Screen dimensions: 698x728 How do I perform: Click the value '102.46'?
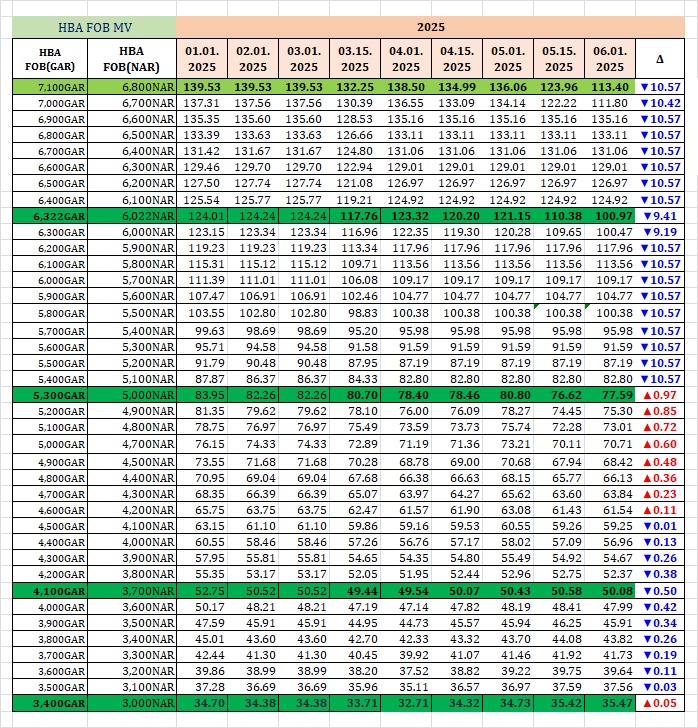[355, 296]
